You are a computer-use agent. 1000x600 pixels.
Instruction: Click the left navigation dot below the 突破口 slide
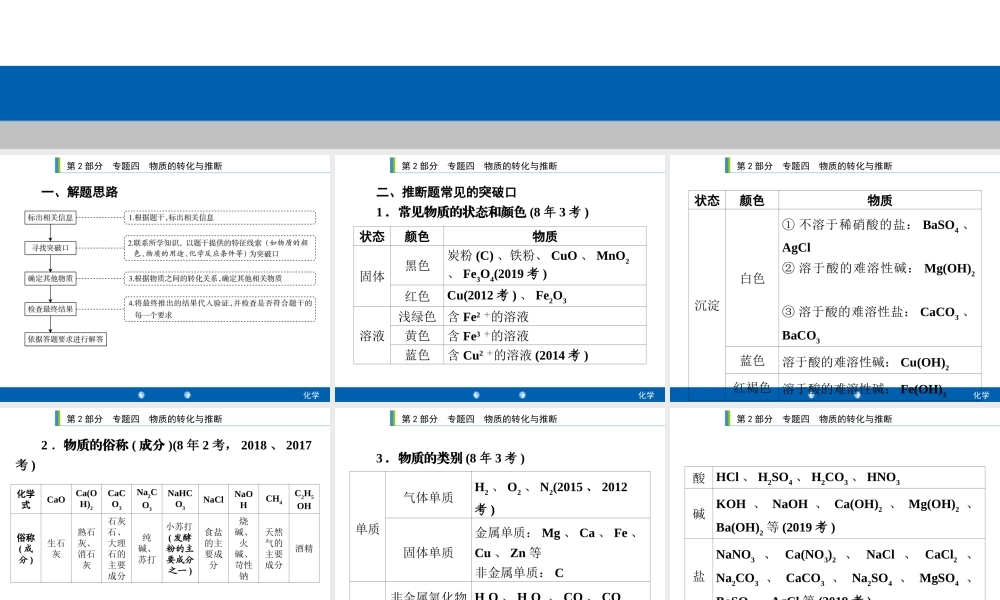[476, 395]
